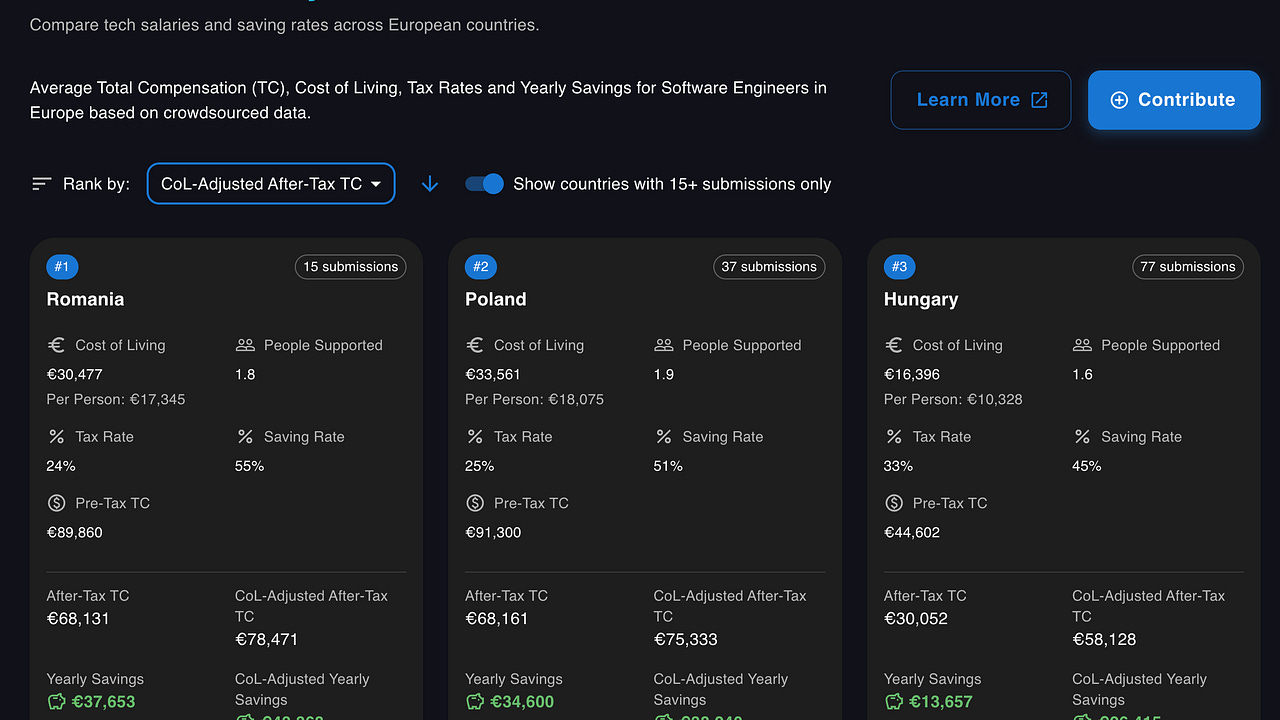Click the euro icon on Romania's Cost of Living
The image size is (1280, 720).
click(x=57, y=345)
